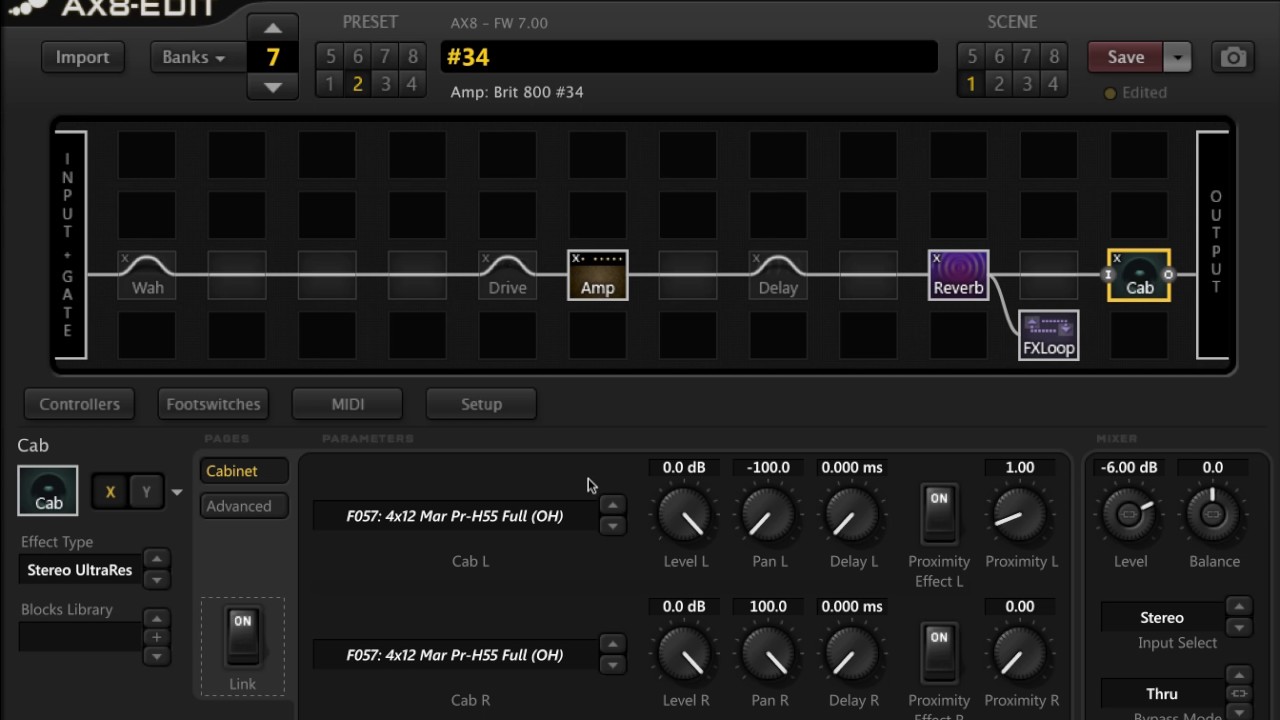Click the preset name field #34
The image size is (1280, 720).
pyautogui.click(x=689, y=57)
